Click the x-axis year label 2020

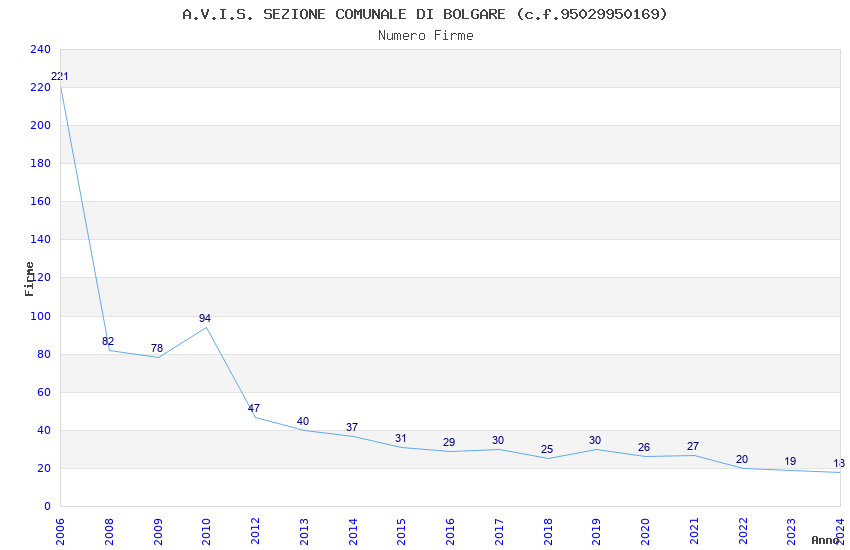click(646, 532)
